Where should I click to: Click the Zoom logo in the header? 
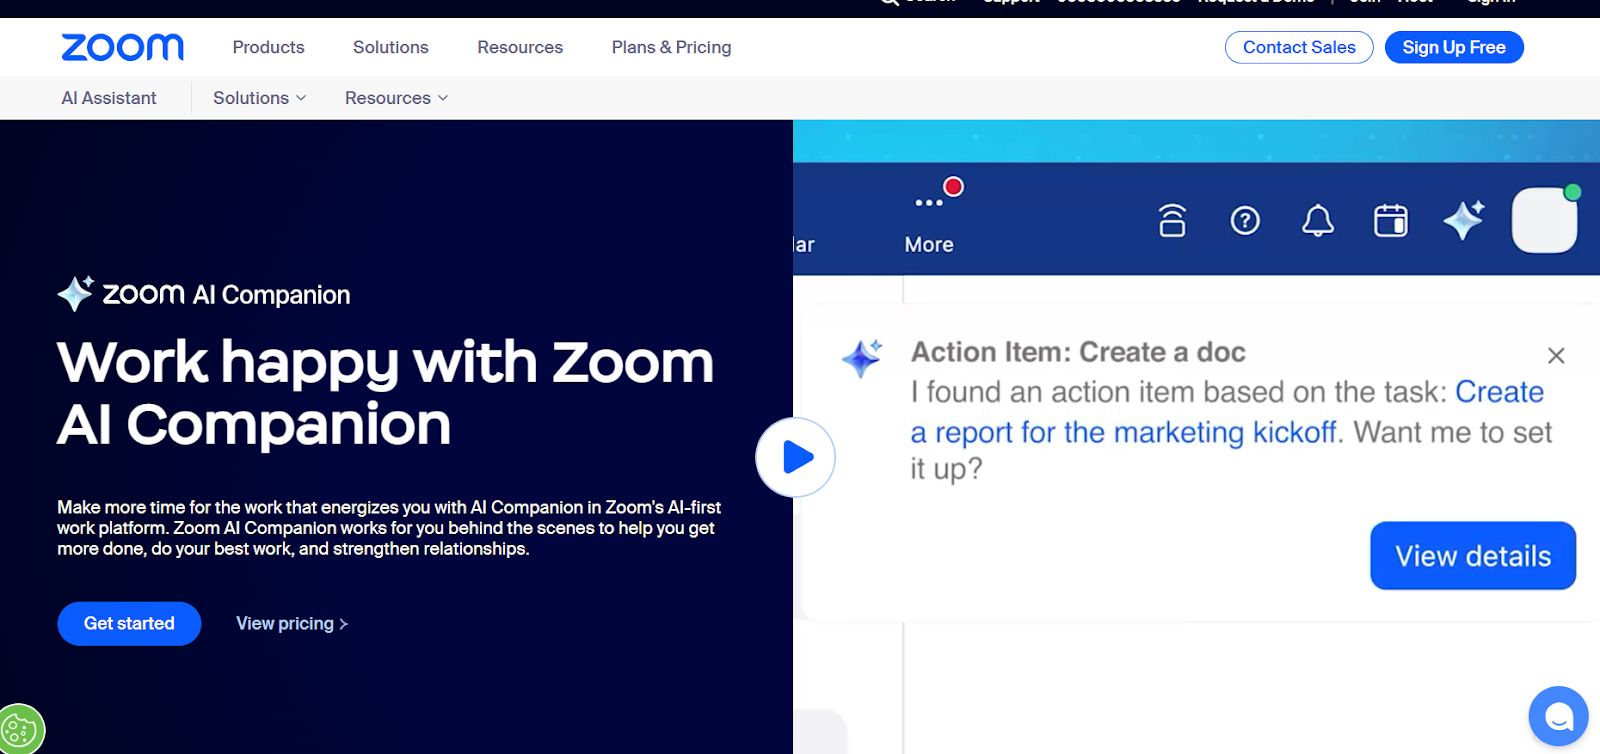click(x=122, y=47)
